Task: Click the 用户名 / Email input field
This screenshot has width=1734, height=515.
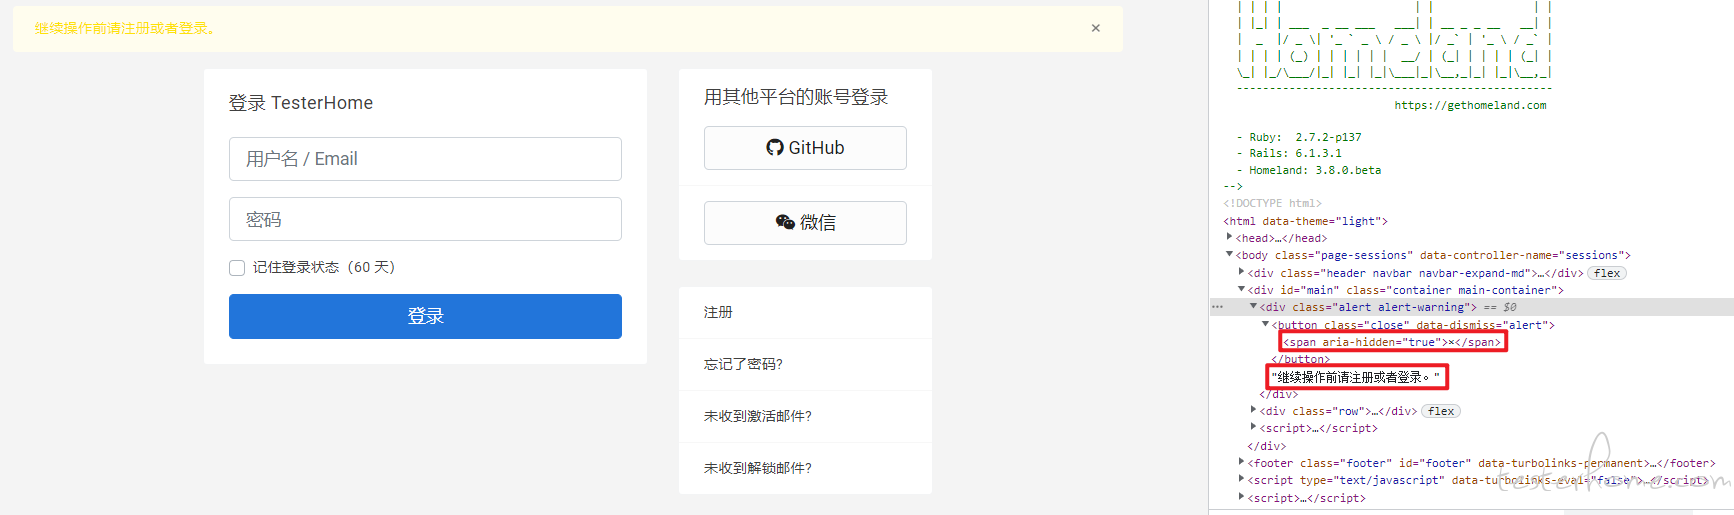Action: pos(425,159)
